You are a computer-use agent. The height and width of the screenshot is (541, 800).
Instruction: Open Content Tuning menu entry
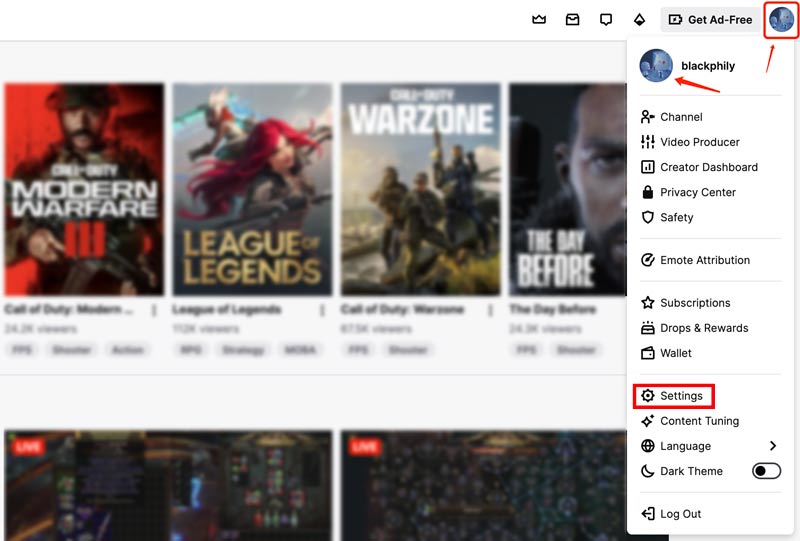(710, 421)
